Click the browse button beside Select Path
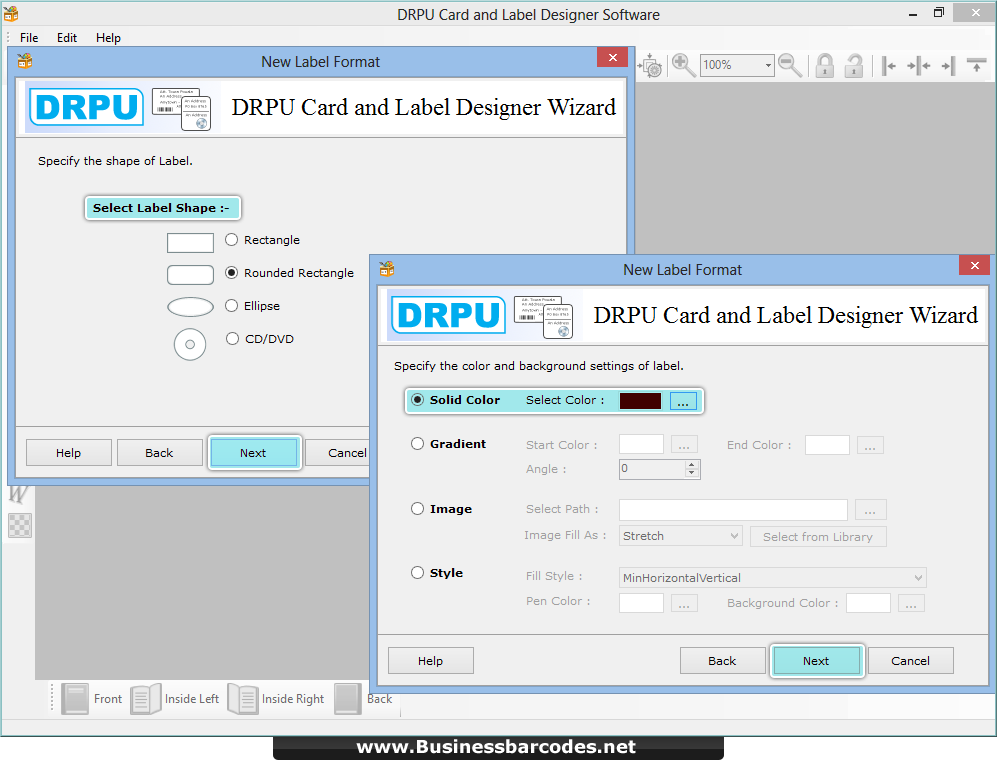This screenshot has height=760, width=997. pos(870,510)
